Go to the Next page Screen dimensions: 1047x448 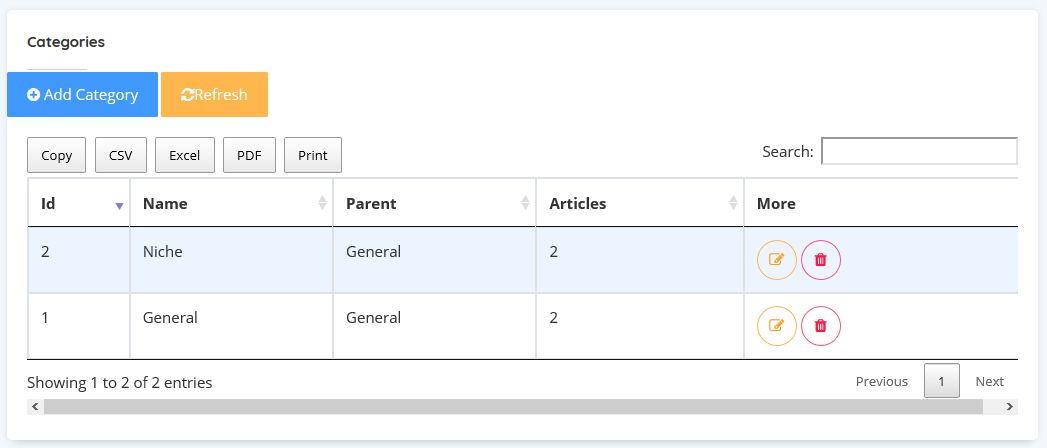click(x=990, y=381)
